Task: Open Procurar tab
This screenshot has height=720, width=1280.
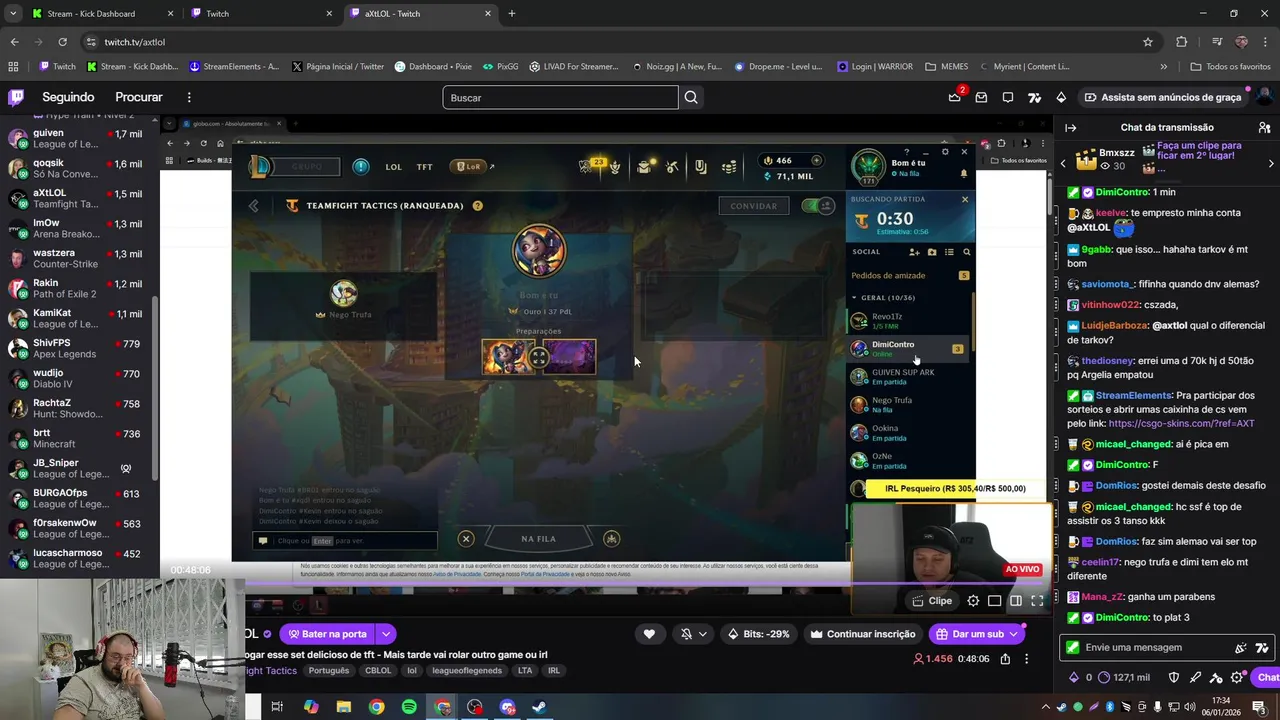Action: (x=139, y=97)
